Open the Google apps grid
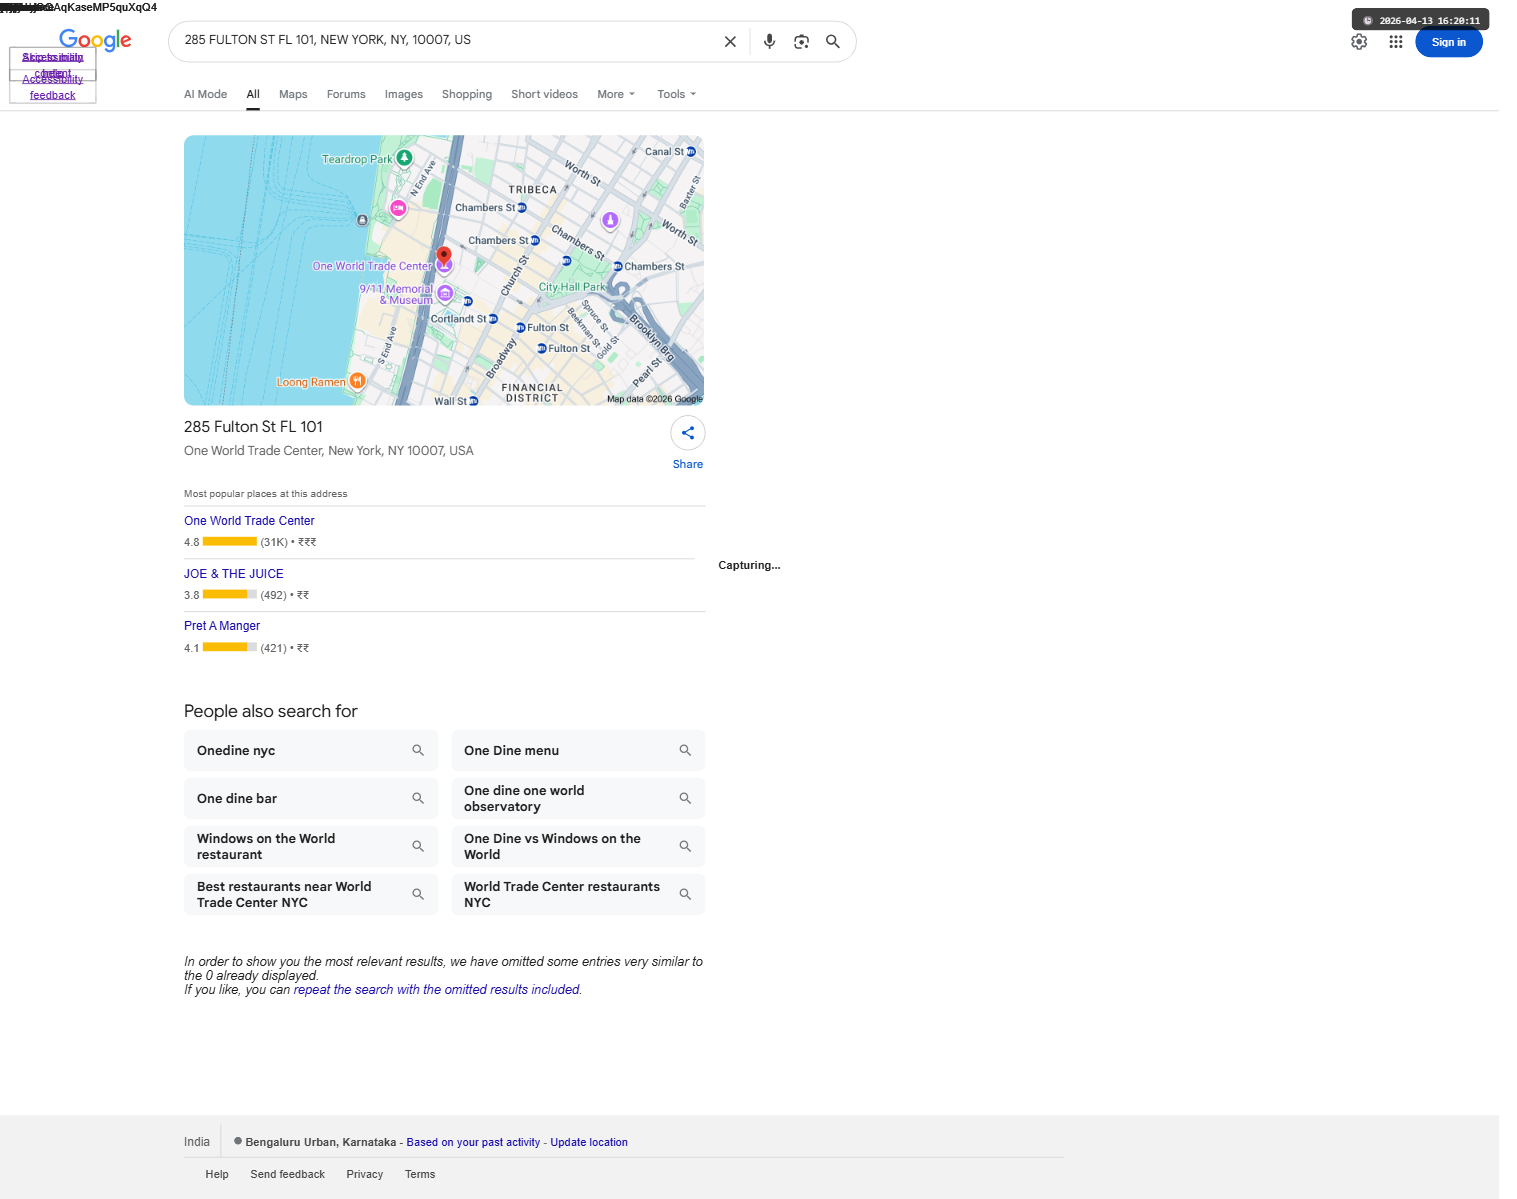 [1396, 42]
